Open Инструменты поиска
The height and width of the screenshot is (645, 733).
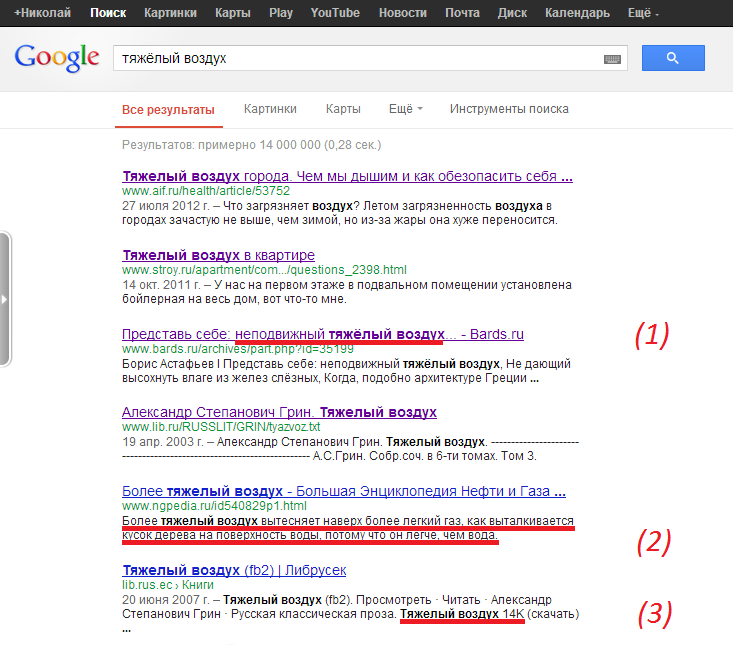[509, 109]
